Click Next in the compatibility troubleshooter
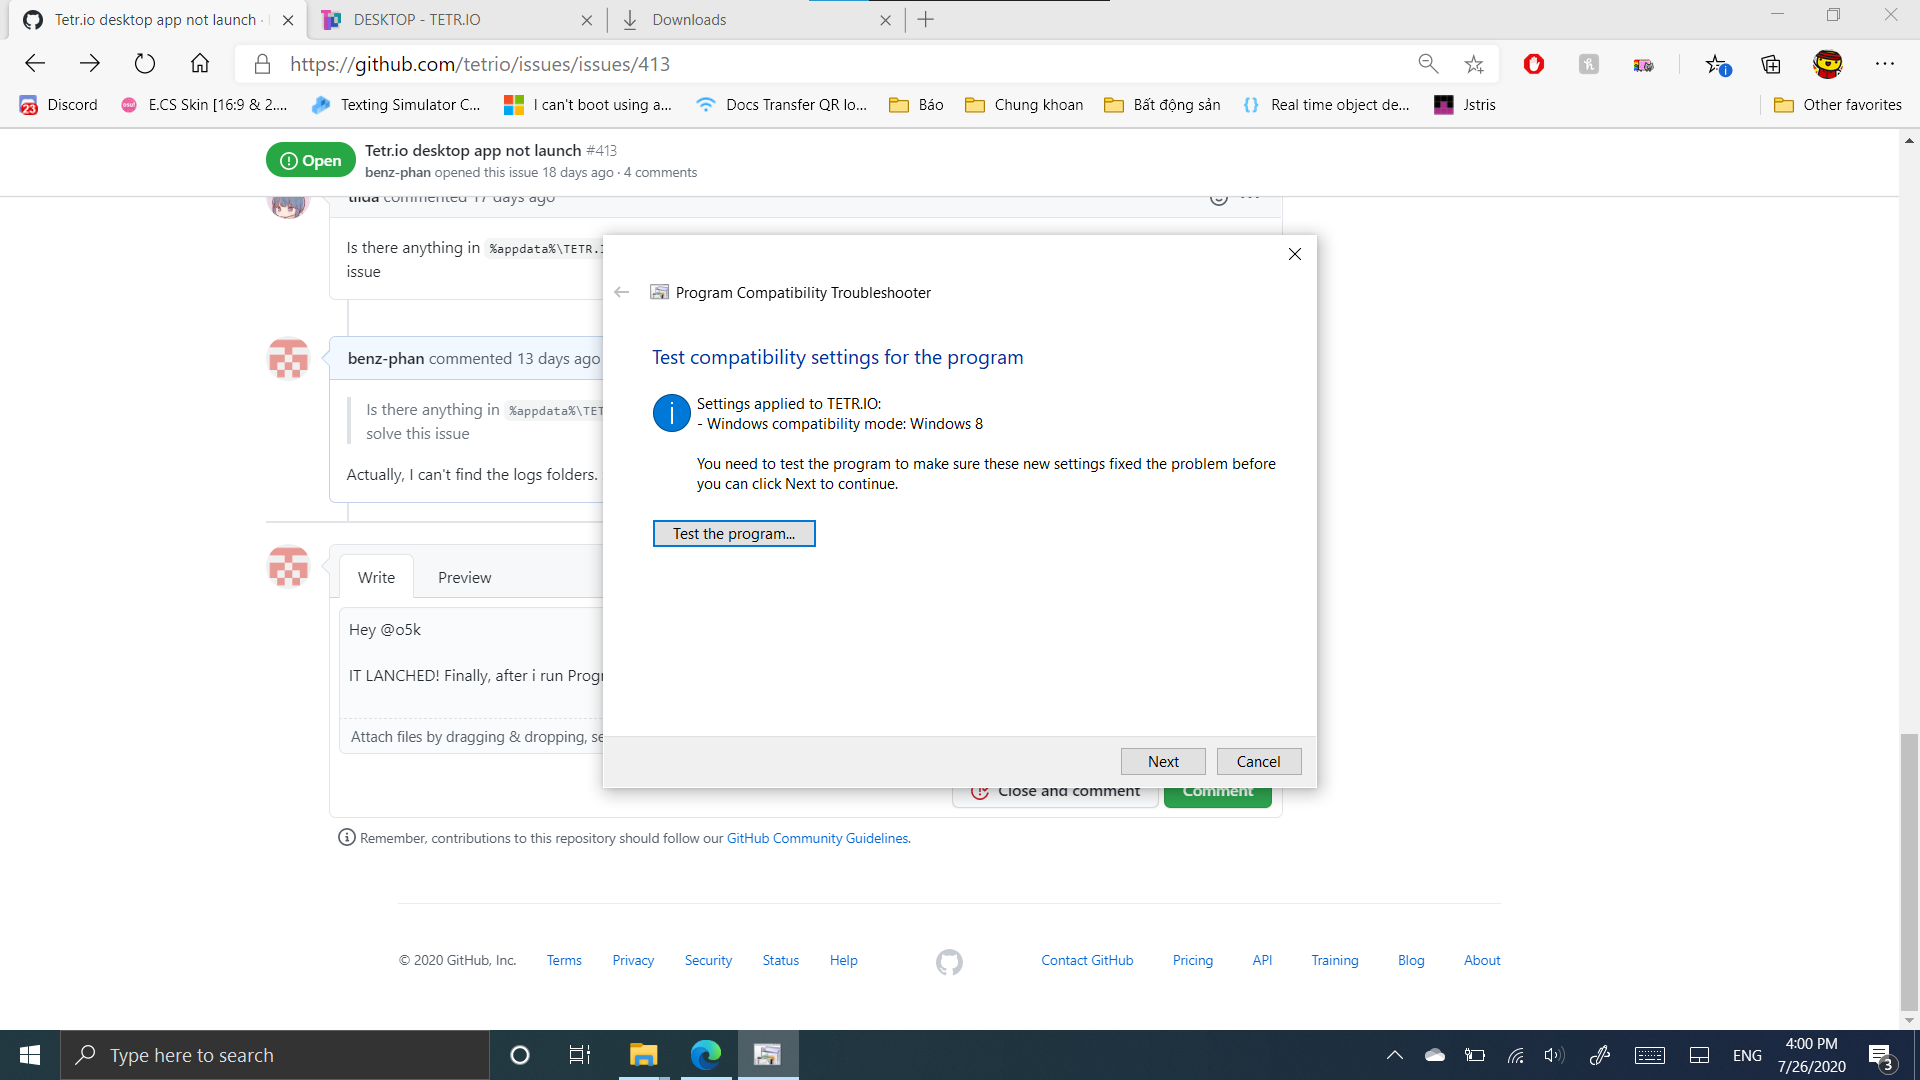Image resolution: width=1920 pixels, height=1080 pixels. coord(1162,761)
